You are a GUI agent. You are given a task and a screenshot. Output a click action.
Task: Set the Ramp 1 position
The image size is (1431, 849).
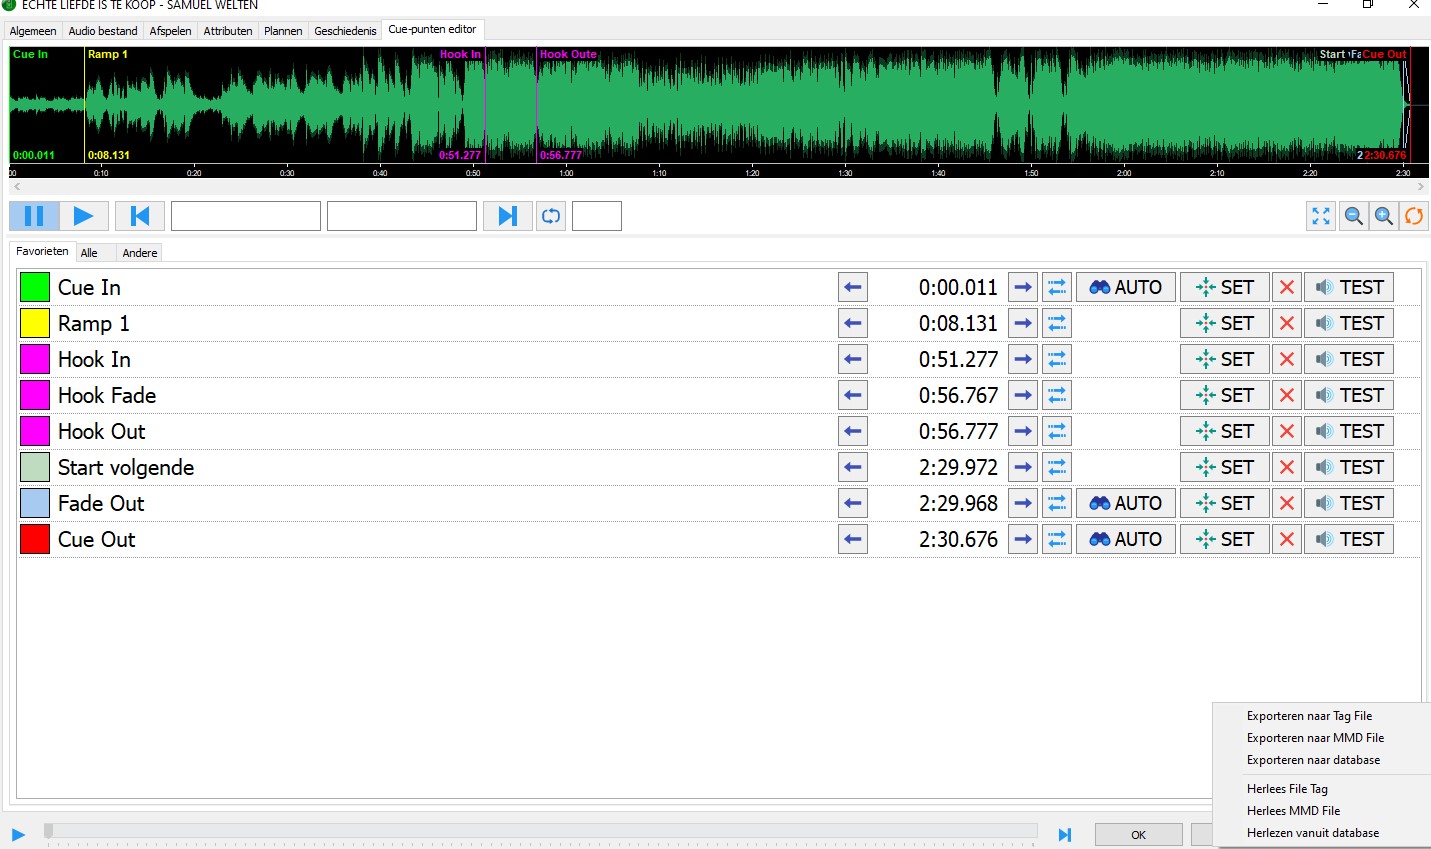pos(1225,324)
